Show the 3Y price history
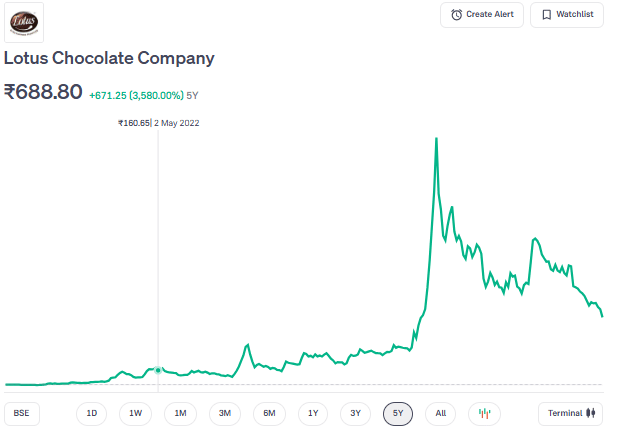 [x=355, y=413]
